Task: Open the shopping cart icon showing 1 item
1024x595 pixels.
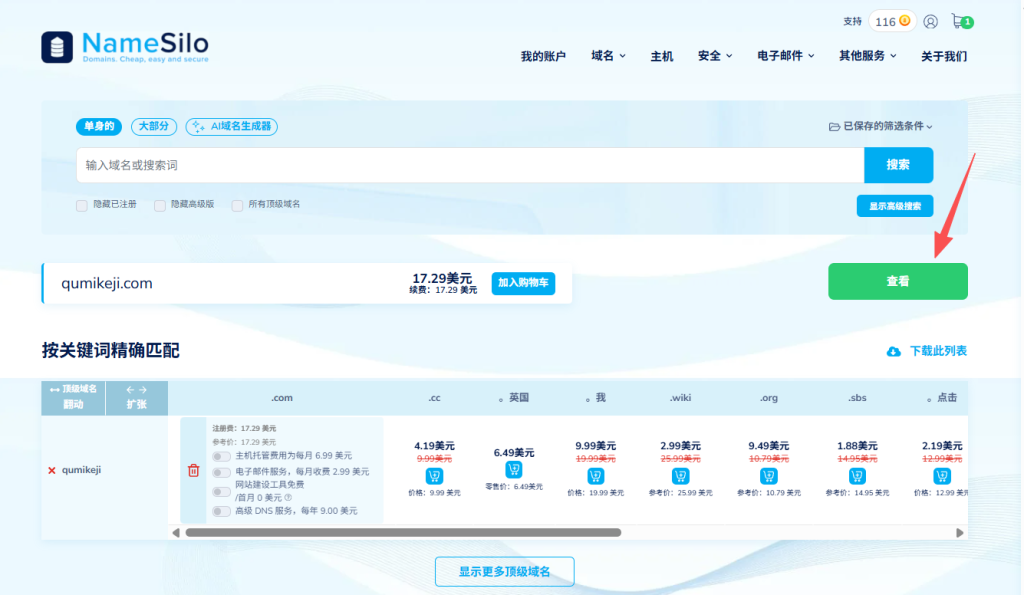Action: coord(958,20)
